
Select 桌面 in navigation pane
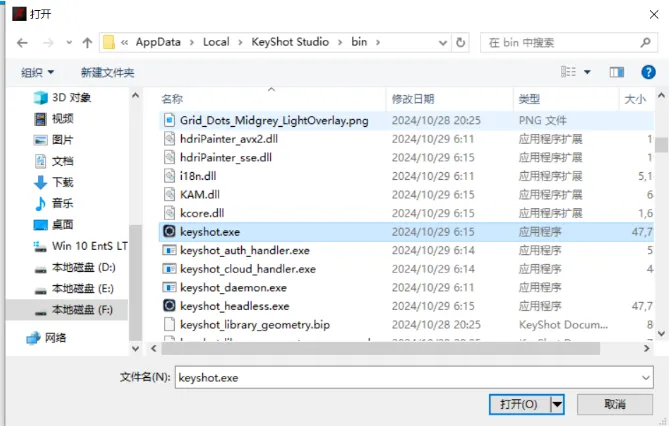[54, 225]
